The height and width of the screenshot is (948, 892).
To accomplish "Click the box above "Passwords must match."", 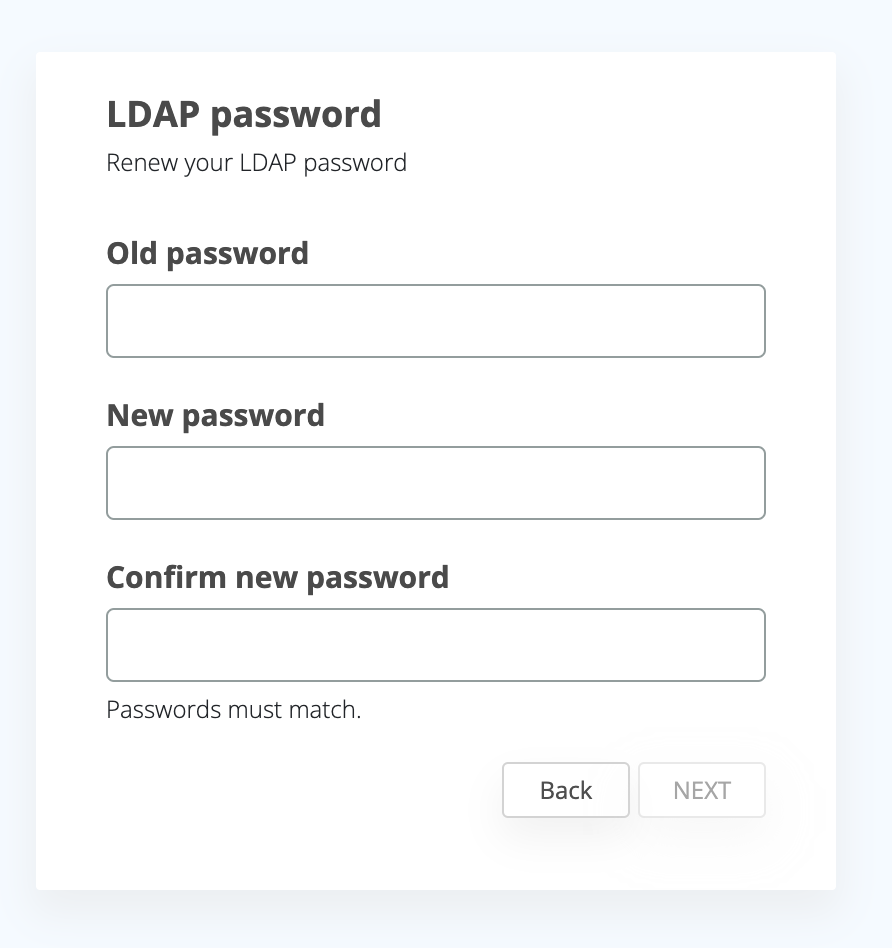I will pyautogui.click(x=435, y=645).
